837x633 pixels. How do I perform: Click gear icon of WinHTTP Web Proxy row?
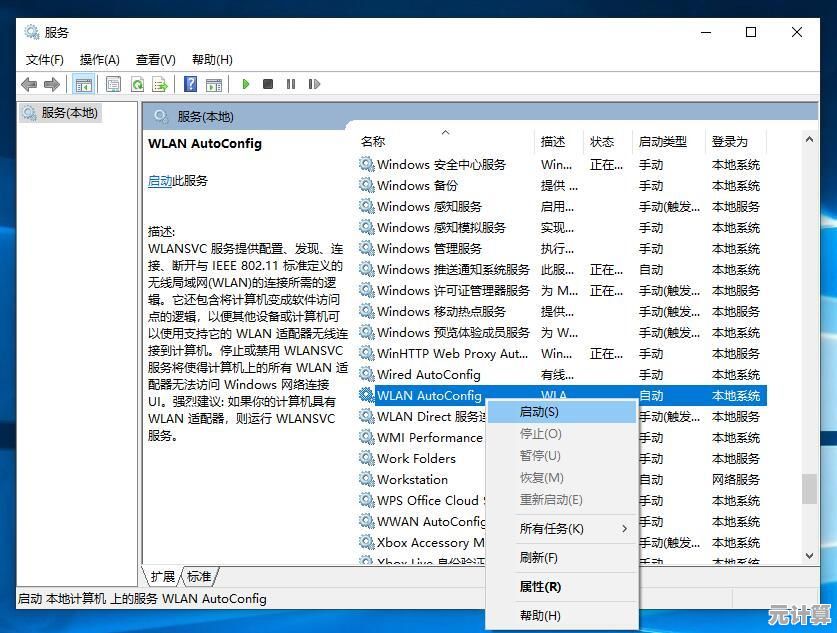click(x=366, y=353)
